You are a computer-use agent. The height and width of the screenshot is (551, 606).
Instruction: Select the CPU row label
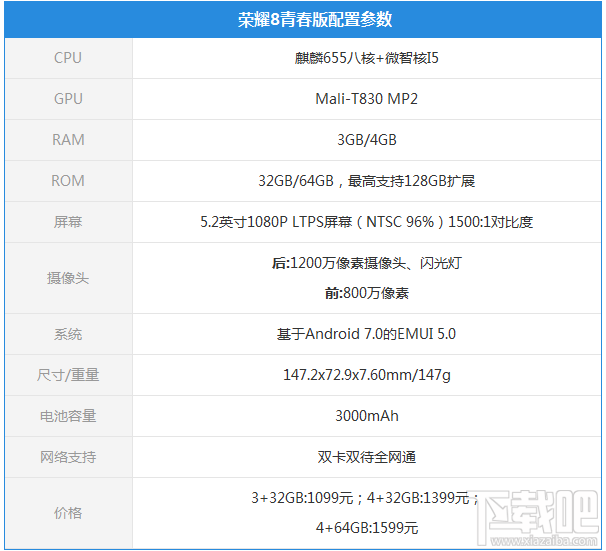click(68, 58)
